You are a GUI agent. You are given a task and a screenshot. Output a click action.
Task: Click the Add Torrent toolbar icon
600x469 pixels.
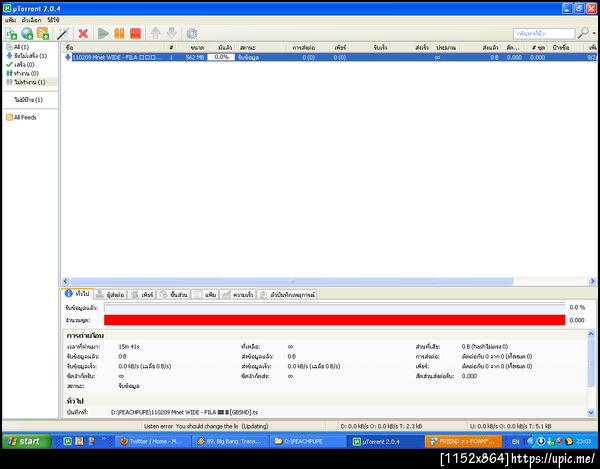click(x=11, y=34)
